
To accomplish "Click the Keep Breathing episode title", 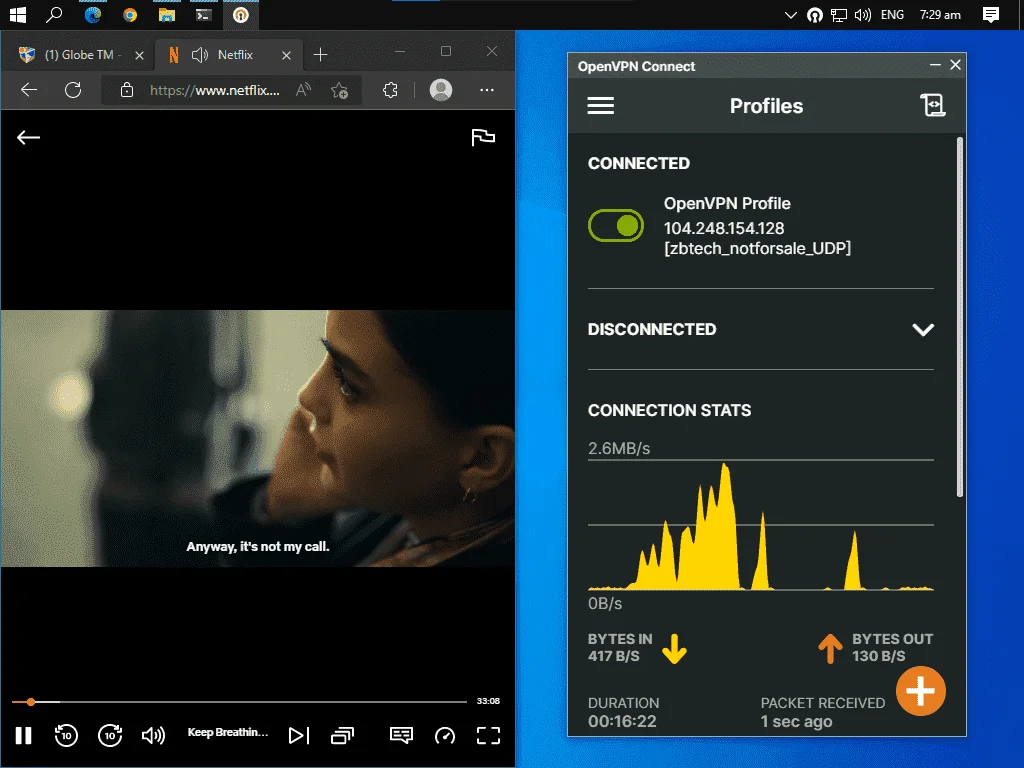I will point(228,732).
